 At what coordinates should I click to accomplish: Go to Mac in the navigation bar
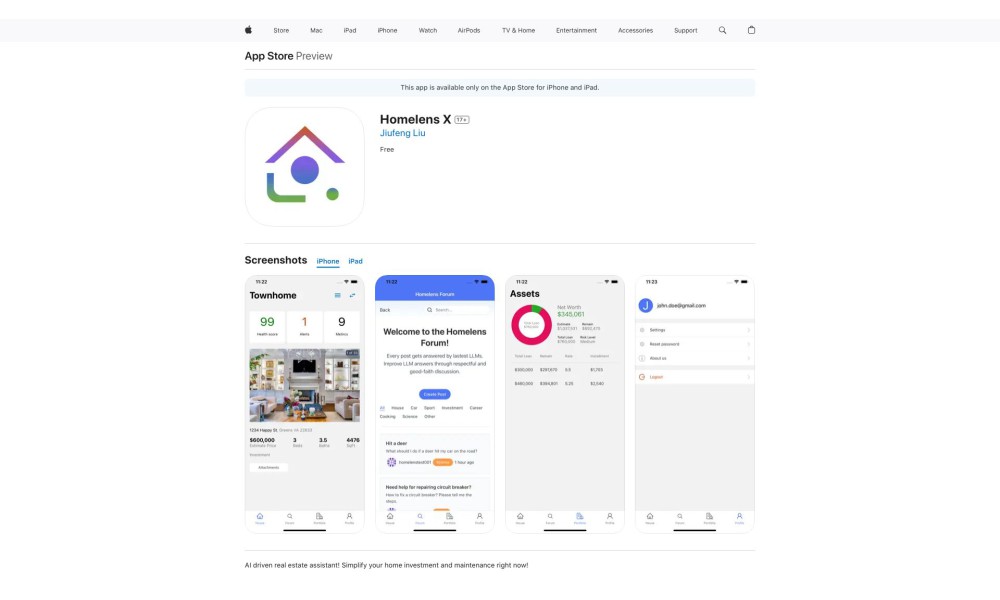pos(316,31)
